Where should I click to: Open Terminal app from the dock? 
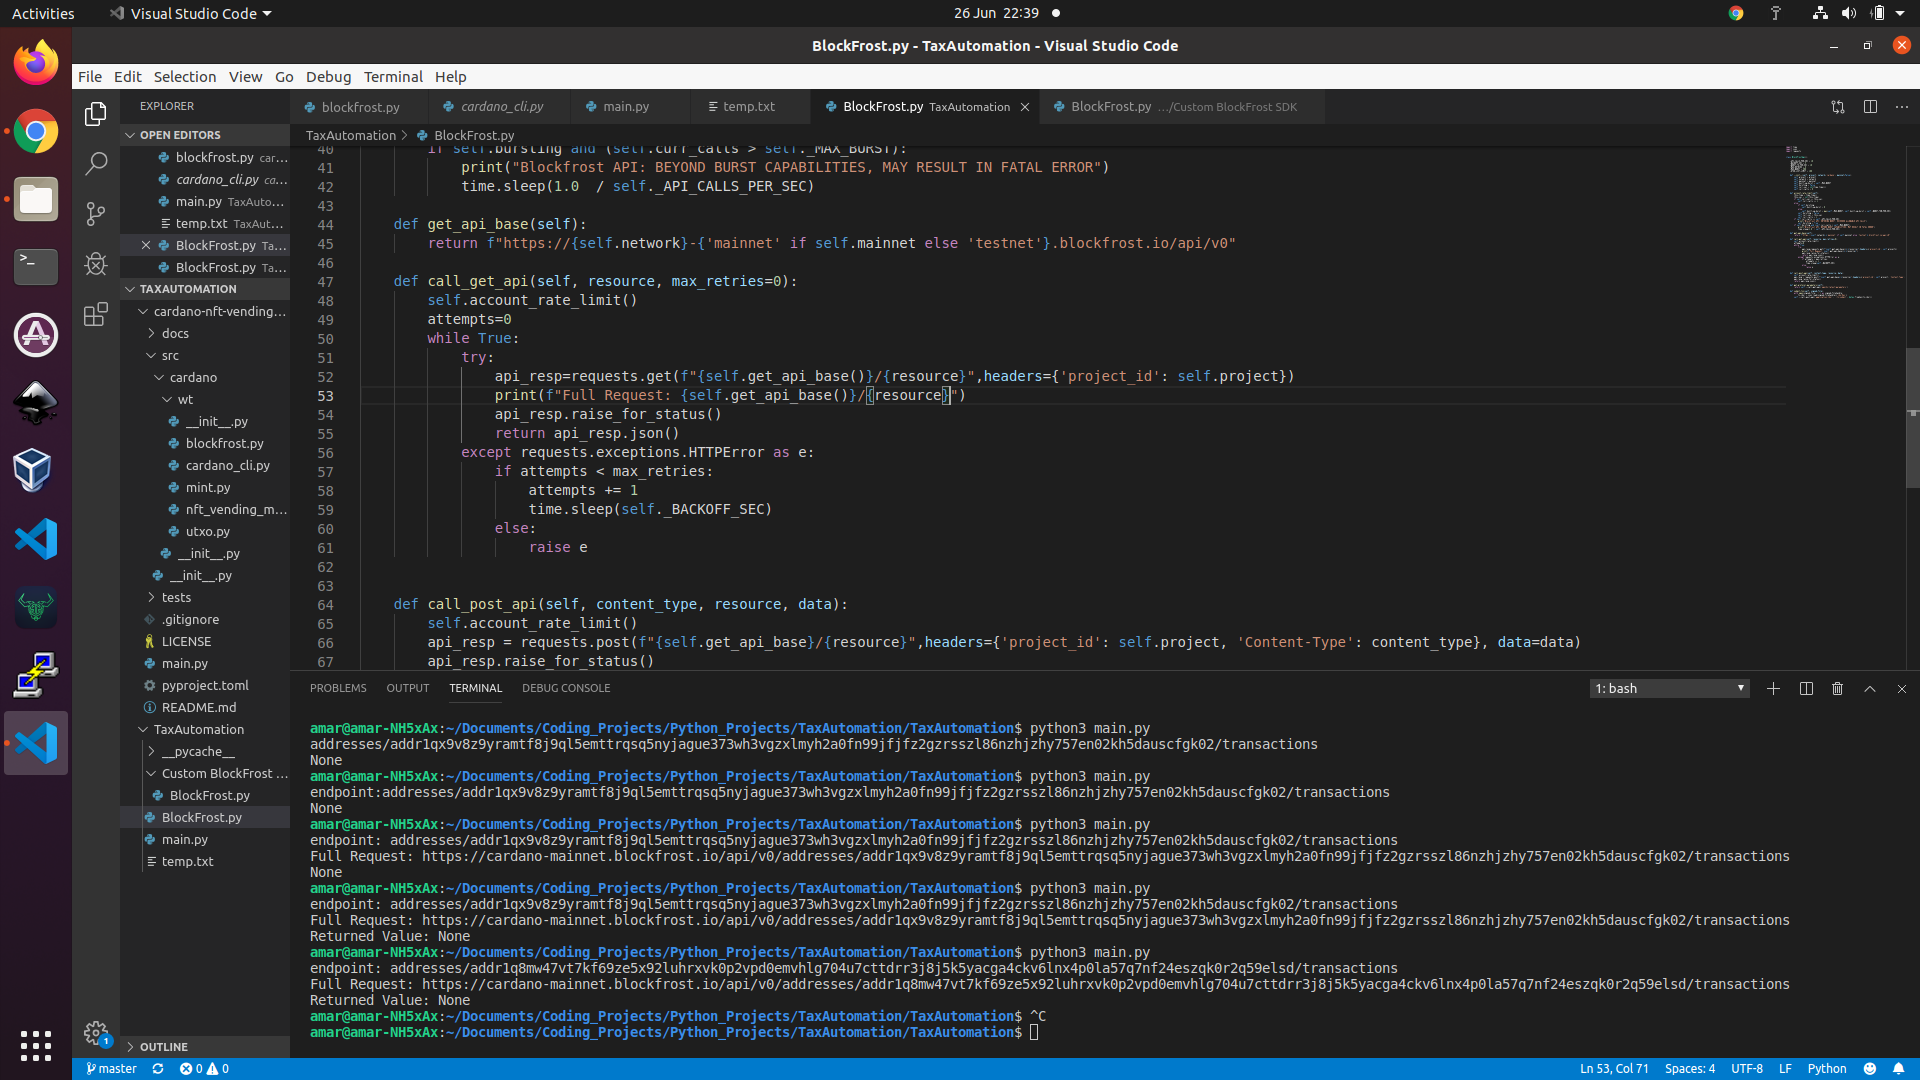(36, 267)
